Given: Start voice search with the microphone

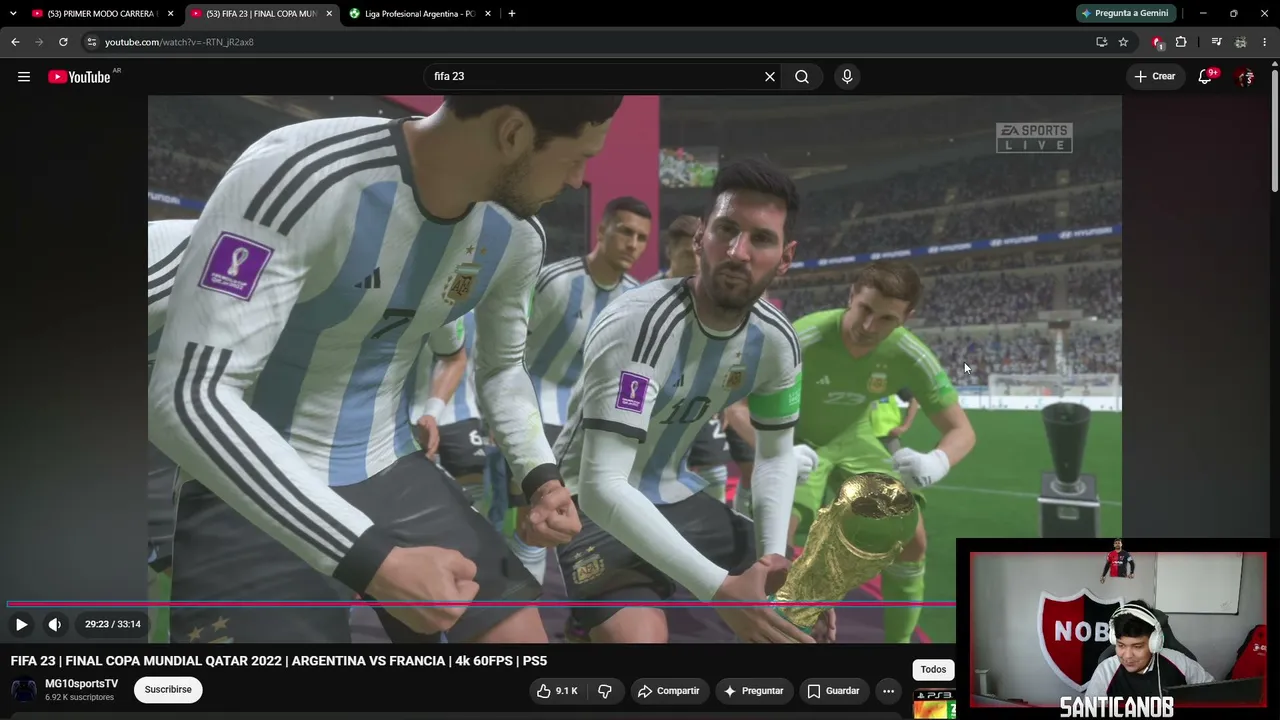Looking at the screenshot, I should pyautogui.click(x=847, y=77).
